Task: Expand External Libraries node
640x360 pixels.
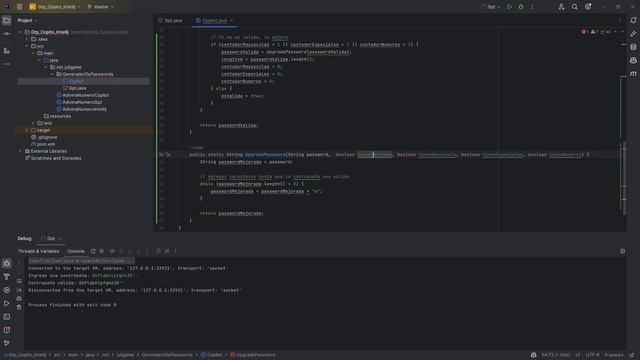Action: tap(20, 151)
